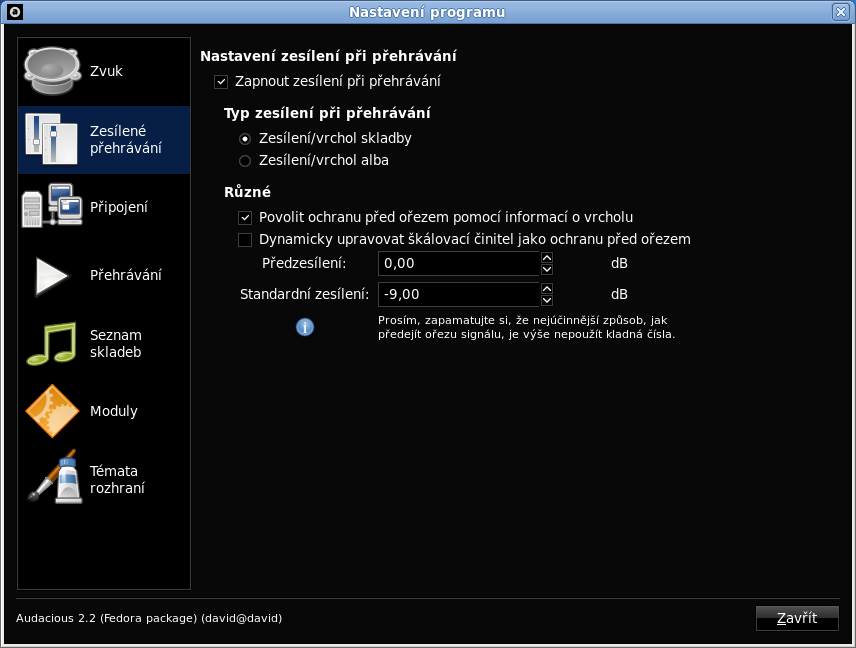Open the Zvuk speaker icon category
Viewport: 856px width, 648px height.
[52, 71]
